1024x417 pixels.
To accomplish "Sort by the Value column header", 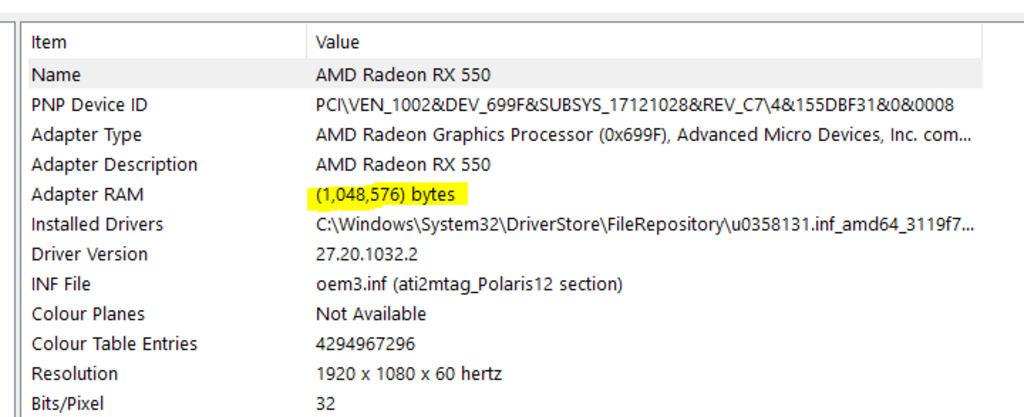I will 337,42.
